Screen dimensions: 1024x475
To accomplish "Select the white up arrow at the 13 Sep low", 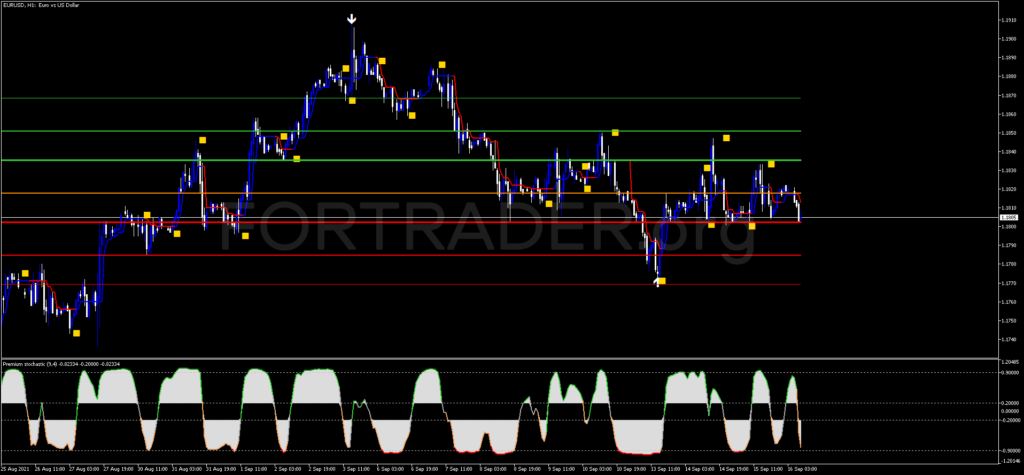I will (656, 281).
